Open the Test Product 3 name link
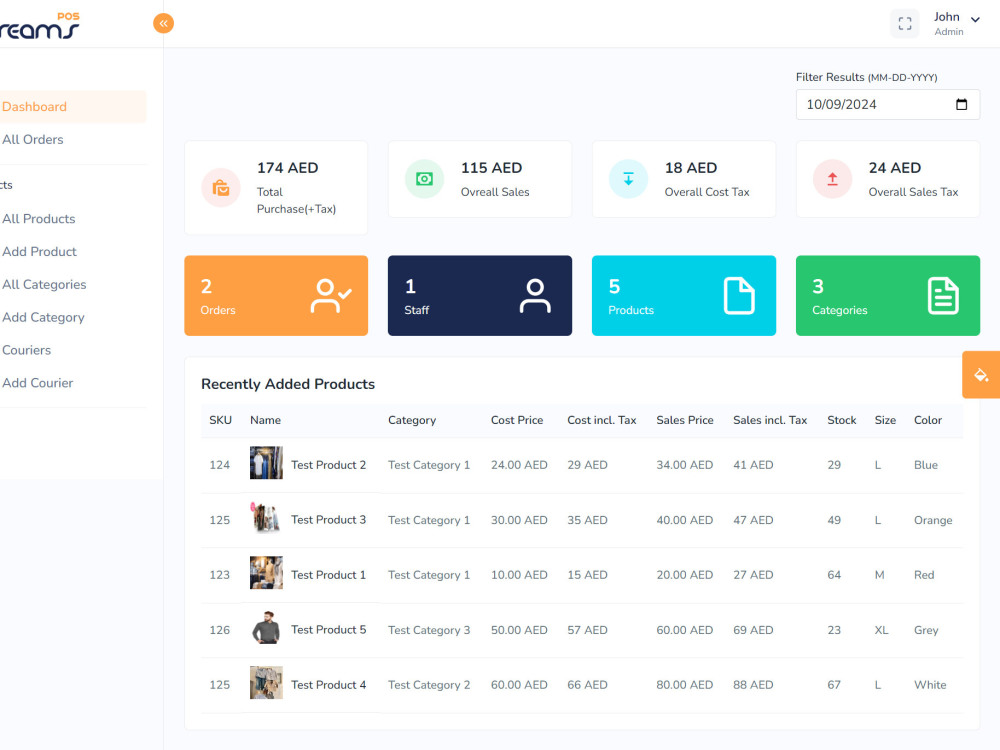This screenshot has height=750, width=1000. (x=328, y=520)
